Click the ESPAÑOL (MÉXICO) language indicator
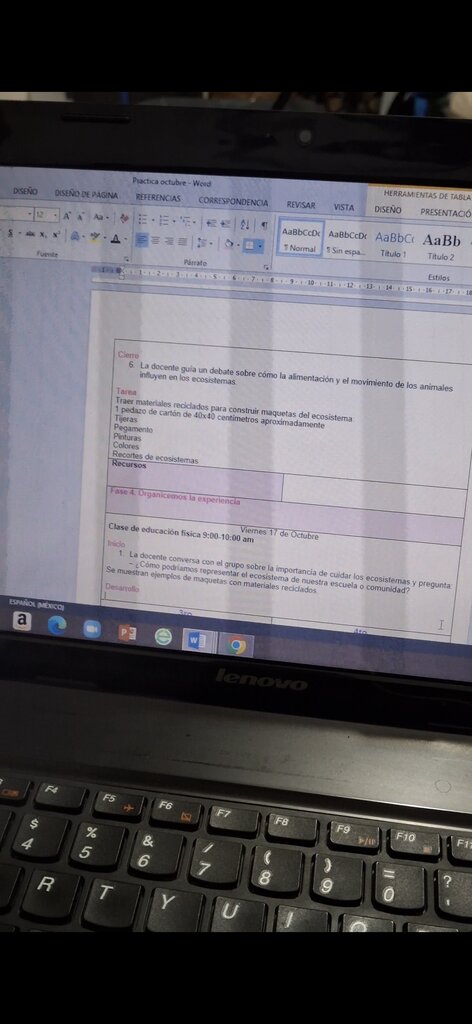472x1024 pixels. (x=36, y=602)
